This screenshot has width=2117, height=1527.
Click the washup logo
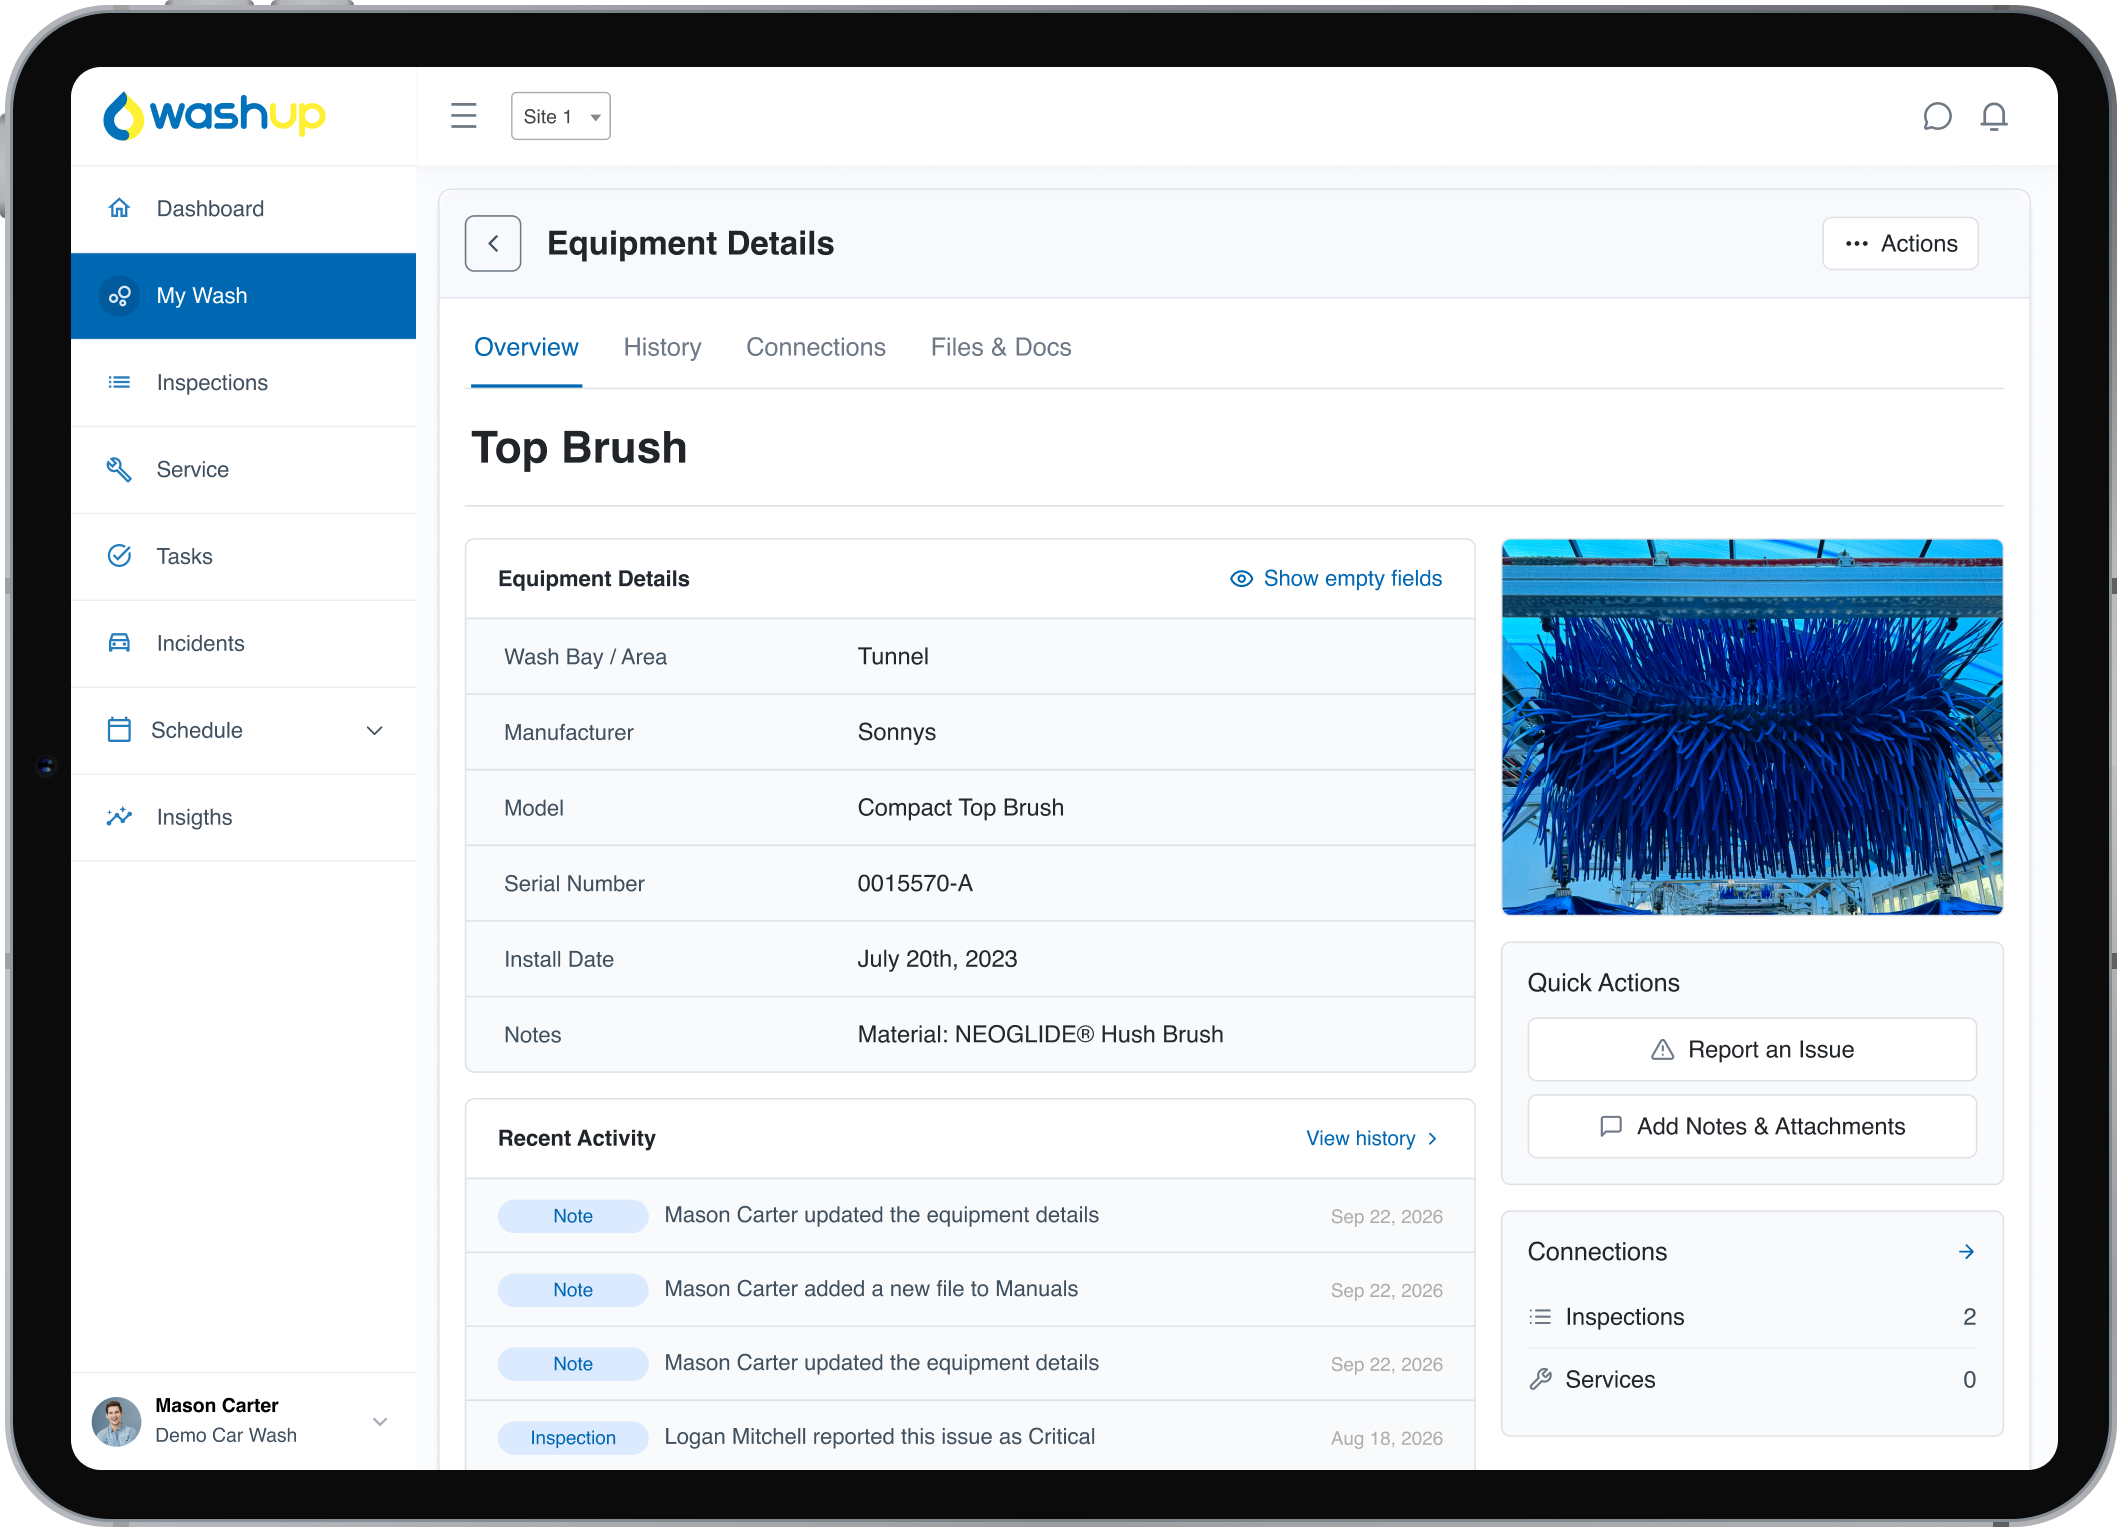pos(214,116)
